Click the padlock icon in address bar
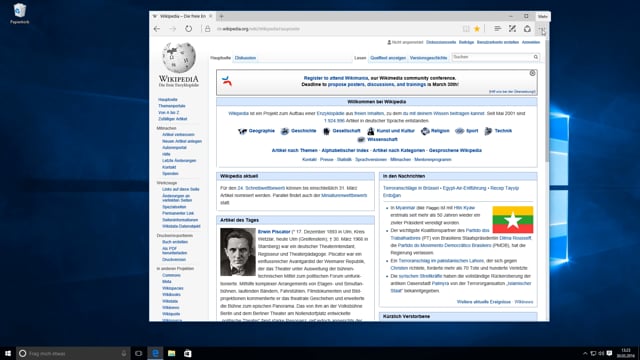 207,29
